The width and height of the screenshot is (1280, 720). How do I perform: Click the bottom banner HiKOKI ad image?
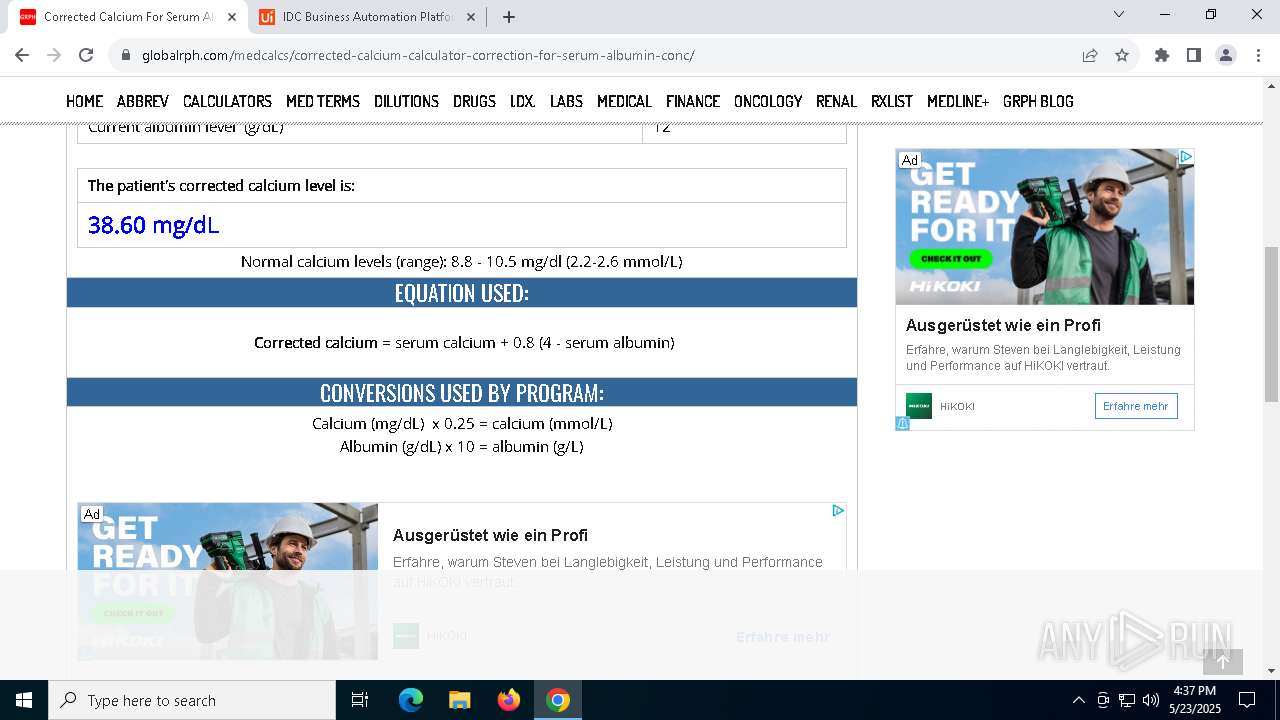pos(228,581)
